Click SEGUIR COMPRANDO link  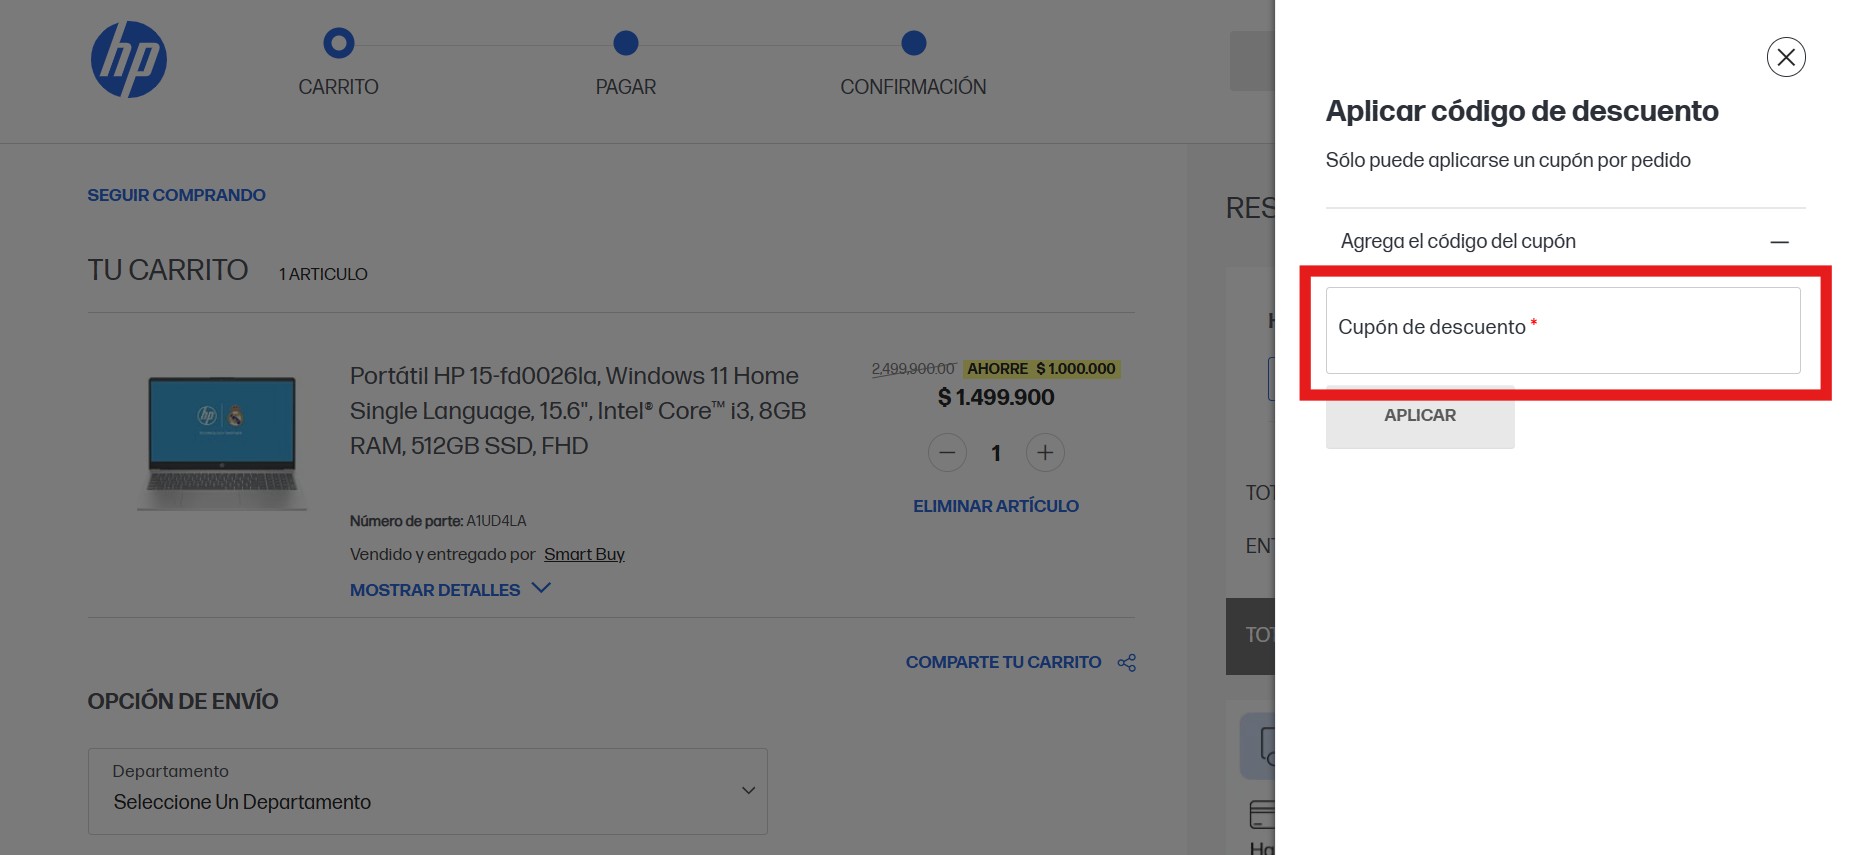tap(176, 195)
